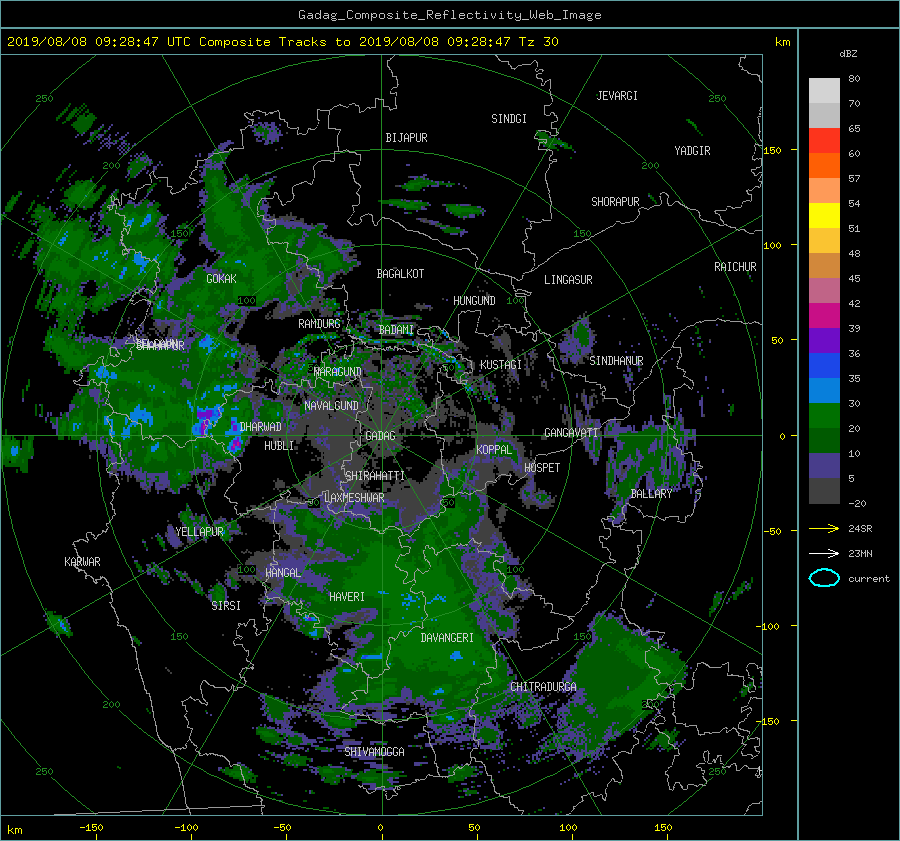
Task: Click the CHITRADURGA city label
Action: click(543, 687)
